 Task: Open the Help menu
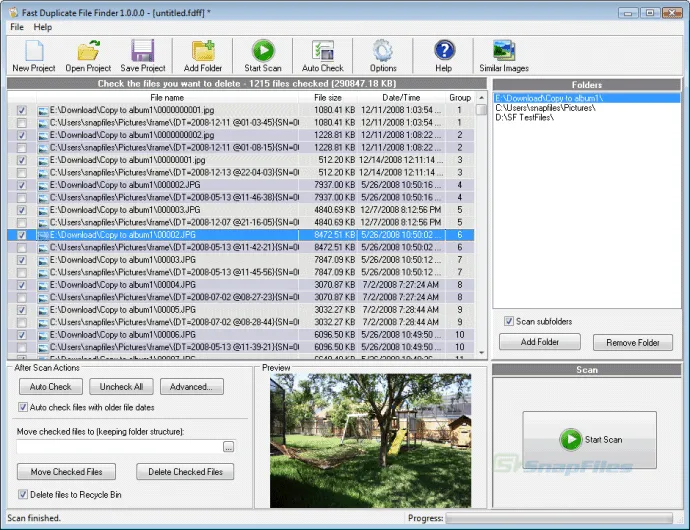pyautogui.click(x=43, y=27)
